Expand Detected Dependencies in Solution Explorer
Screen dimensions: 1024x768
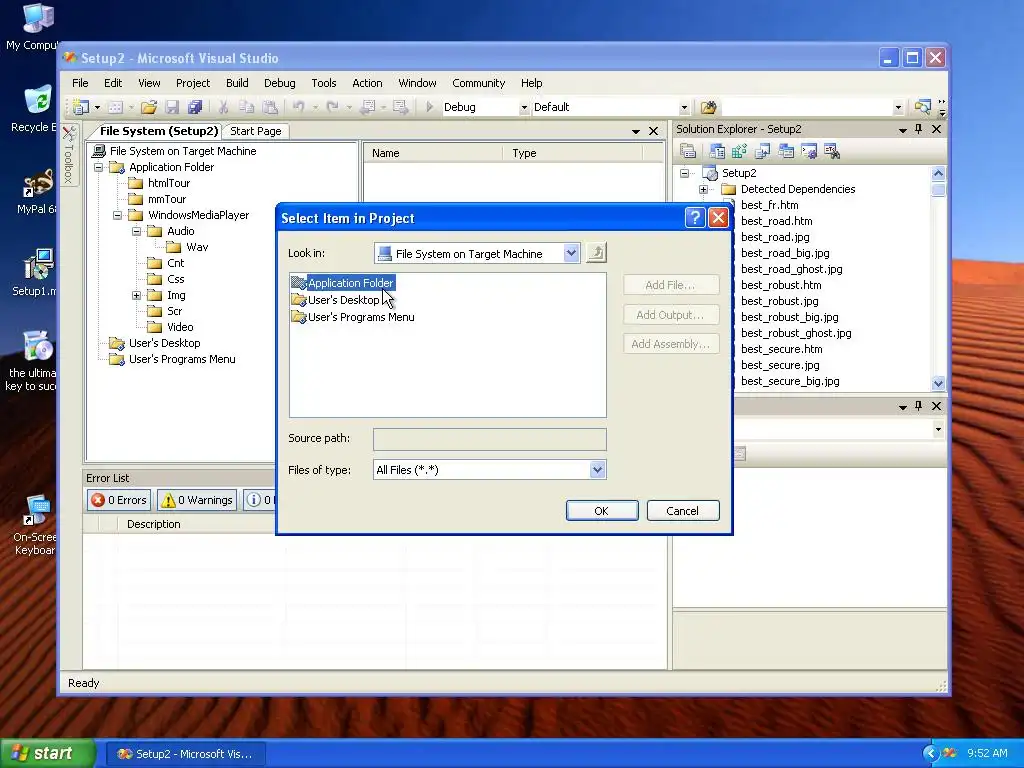coord(703,189)
